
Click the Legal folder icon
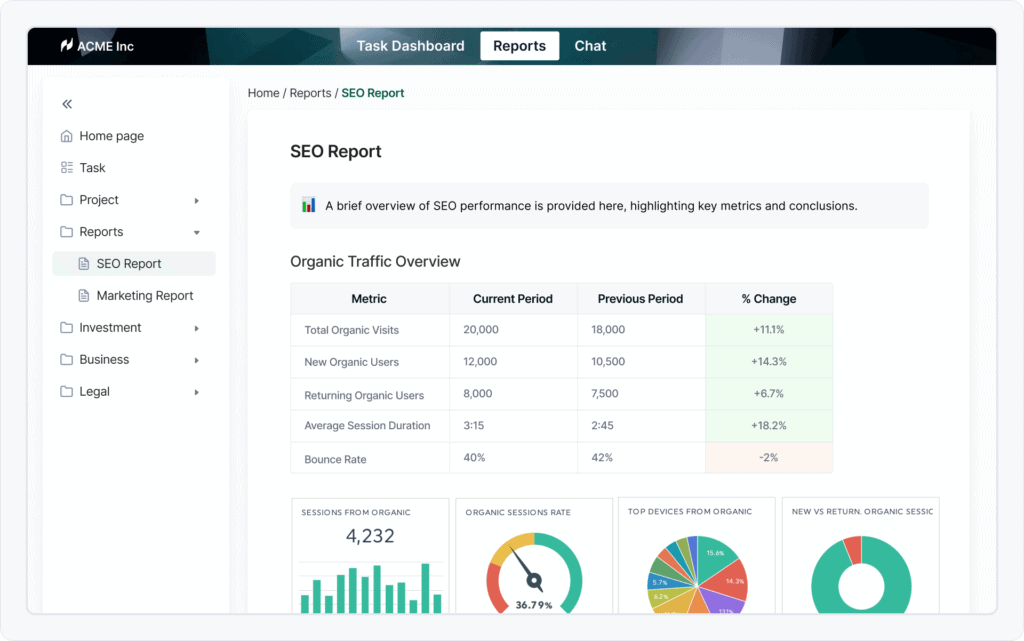click(x=67, y=392)
